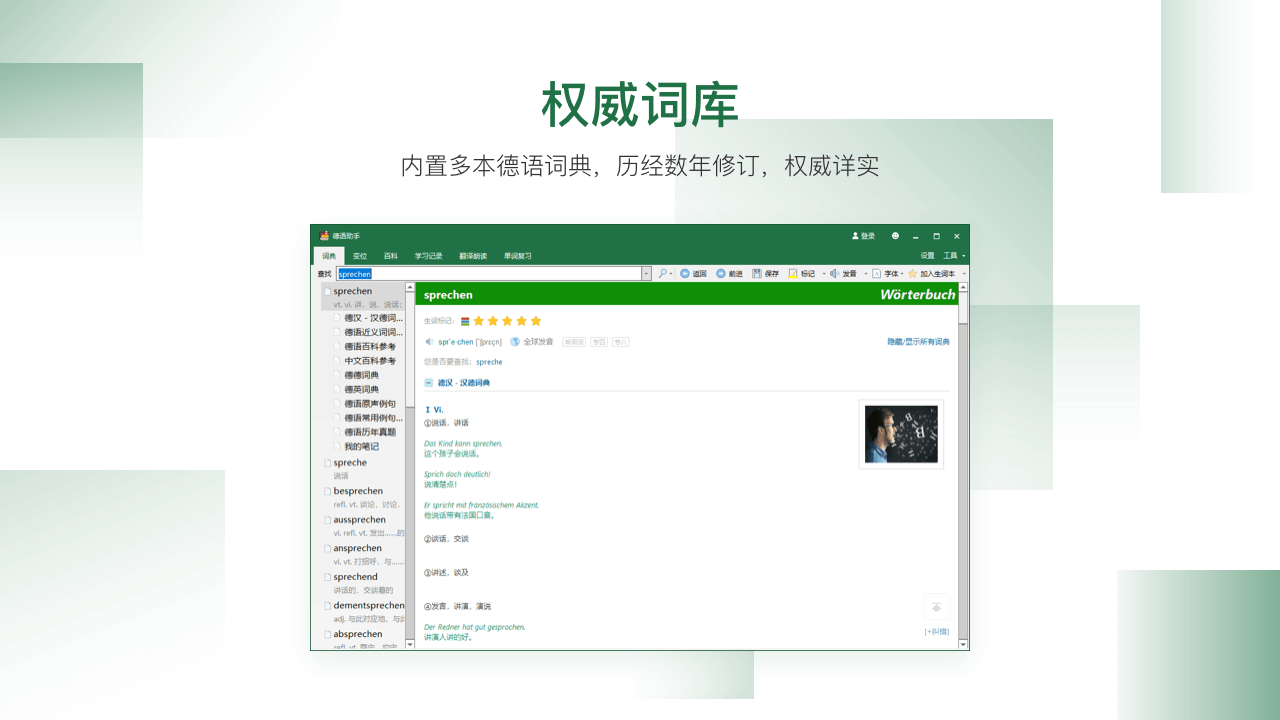Image resolution: width=1280 pixels, height=720 pixels.
Task: Add word with 加入生词本 star icon
Action: (x=912, y=274)
